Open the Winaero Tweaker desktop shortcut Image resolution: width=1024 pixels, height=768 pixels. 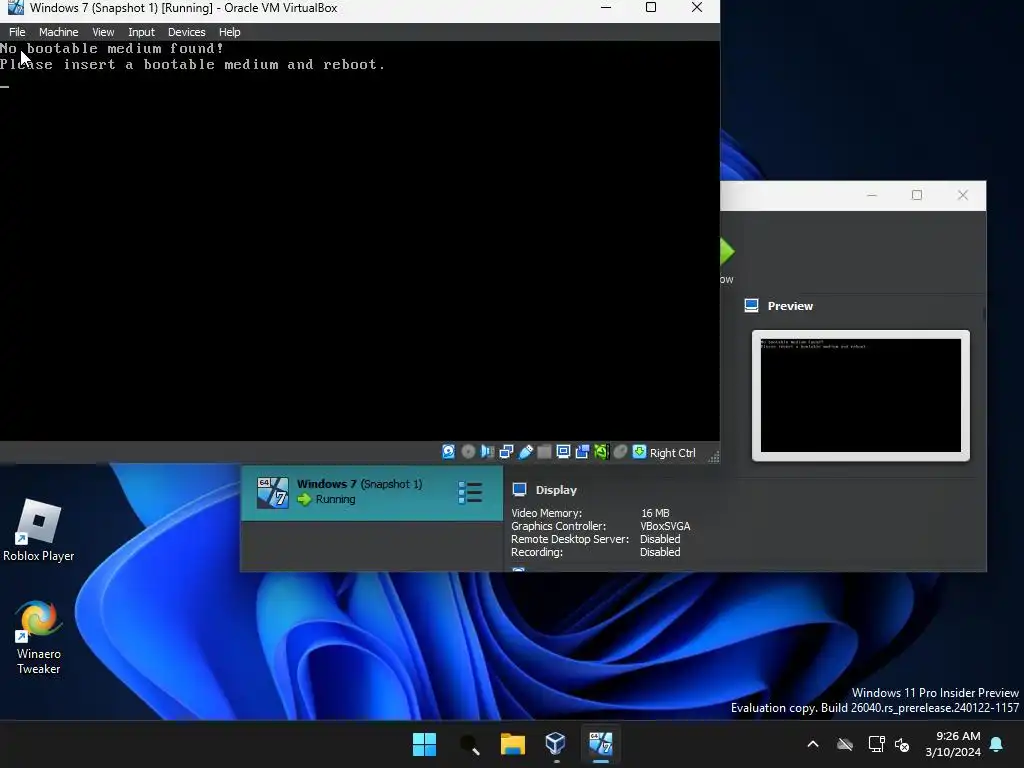(x=39, y=637)
